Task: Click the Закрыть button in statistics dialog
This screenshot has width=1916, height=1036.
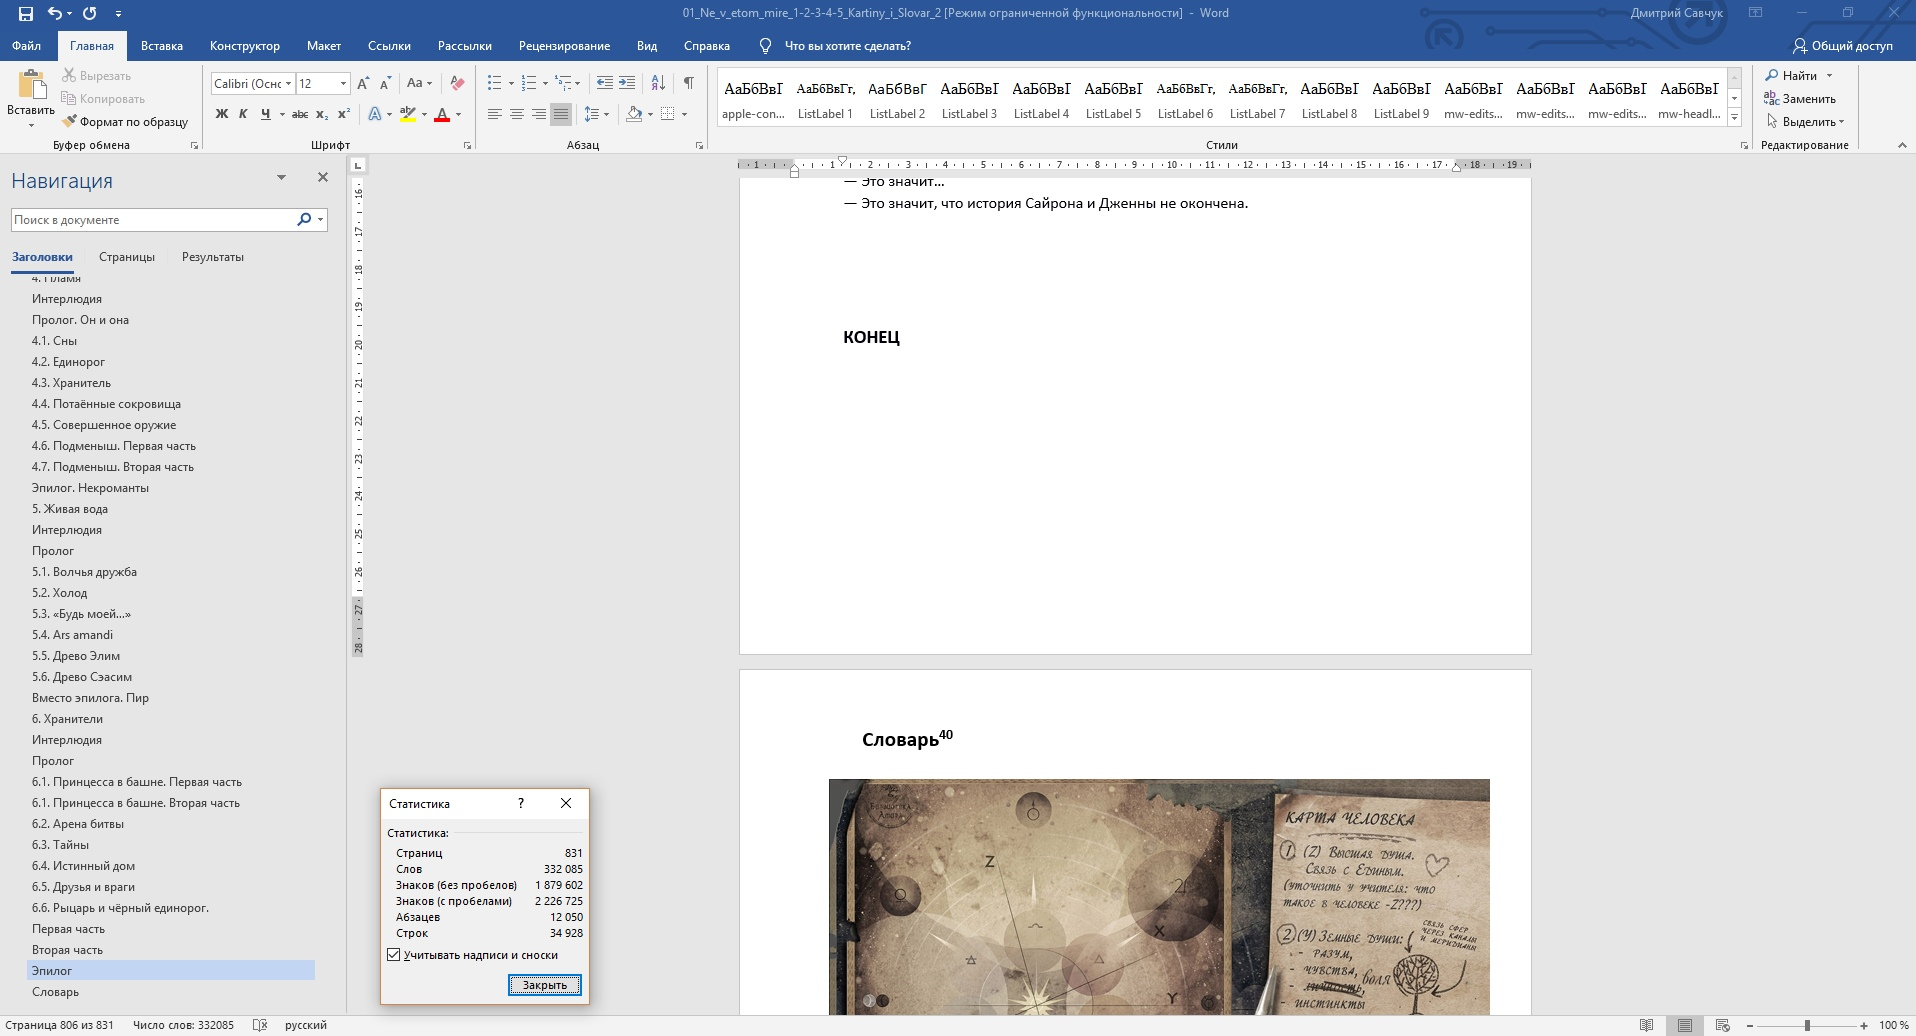Action: [544, 985]
